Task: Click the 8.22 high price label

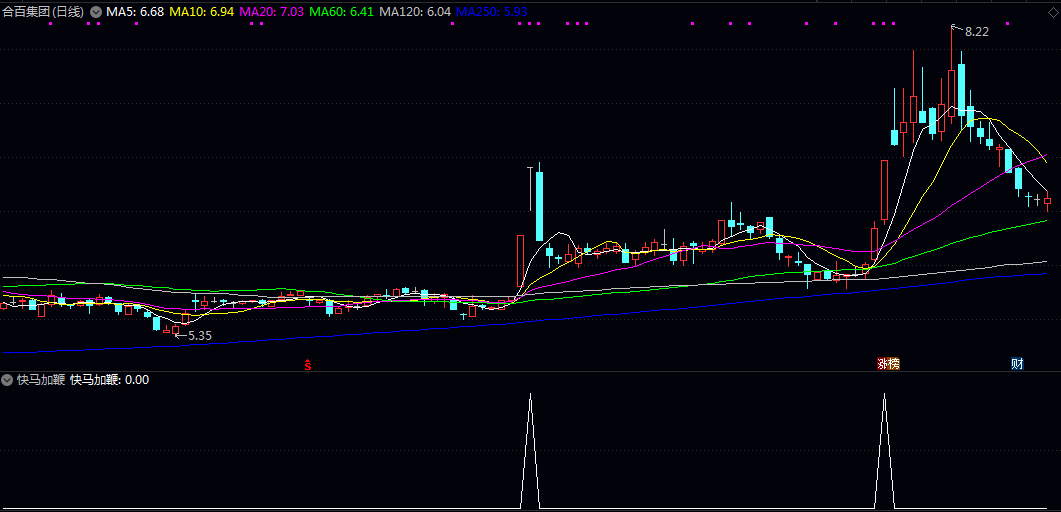Action: (976, 32)
